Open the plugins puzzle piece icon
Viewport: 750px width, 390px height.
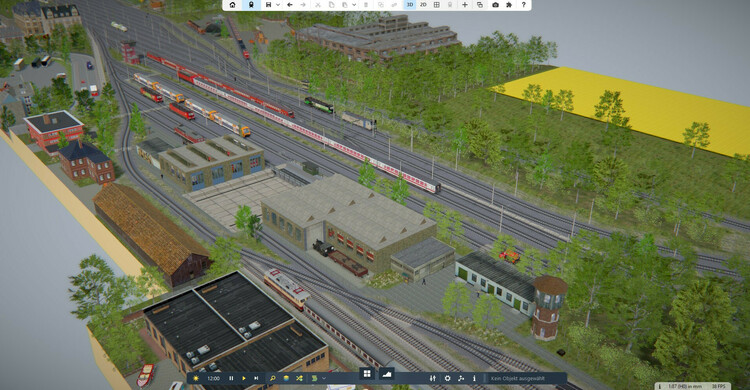tap(509, 5)
